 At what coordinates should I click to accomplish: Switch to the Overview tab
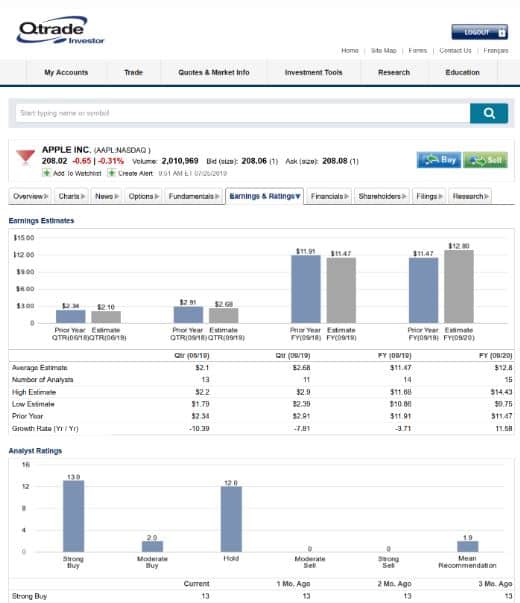coord(30,196)
